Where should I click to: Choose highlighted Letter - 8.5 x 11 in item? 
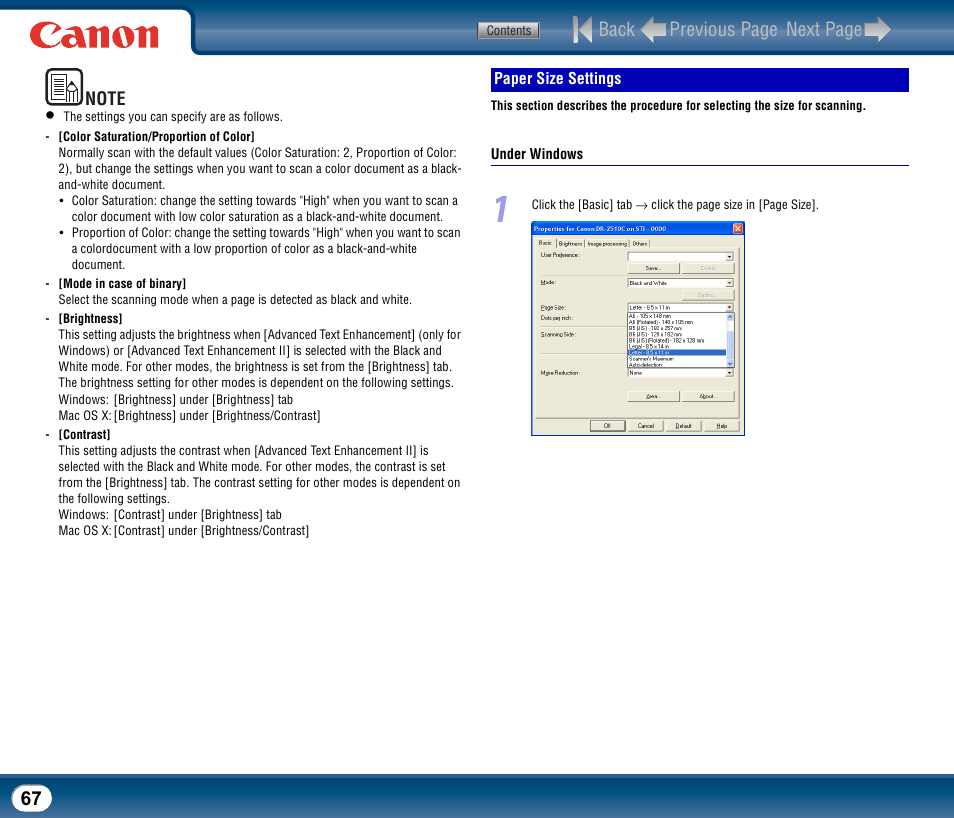pyautogui.click(x=677, y=352)
